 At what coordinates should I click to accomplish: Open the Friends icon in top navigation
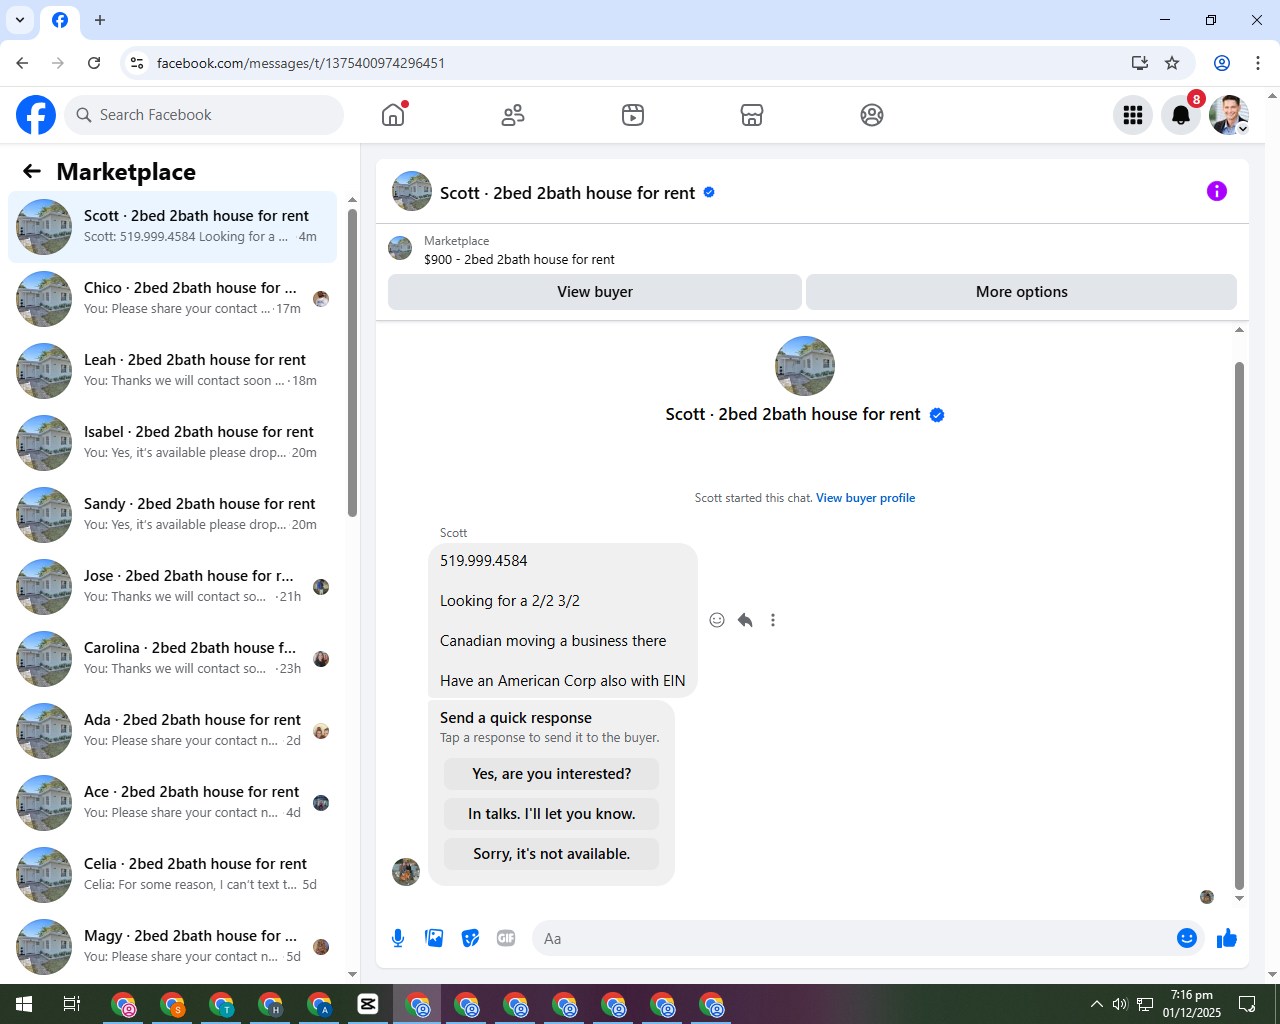click(513, 115)
